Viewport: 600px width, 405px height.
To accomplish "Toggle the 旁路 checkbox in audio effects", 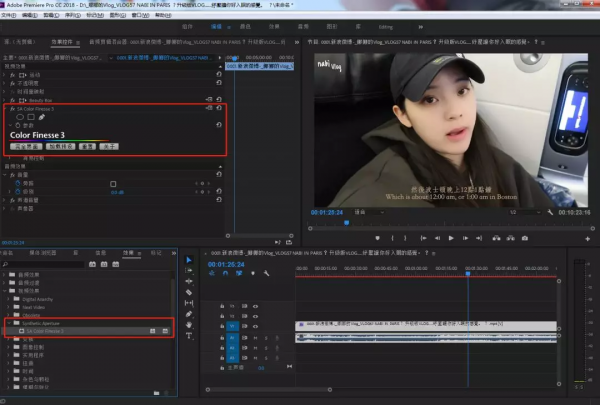I will [113, 184].
